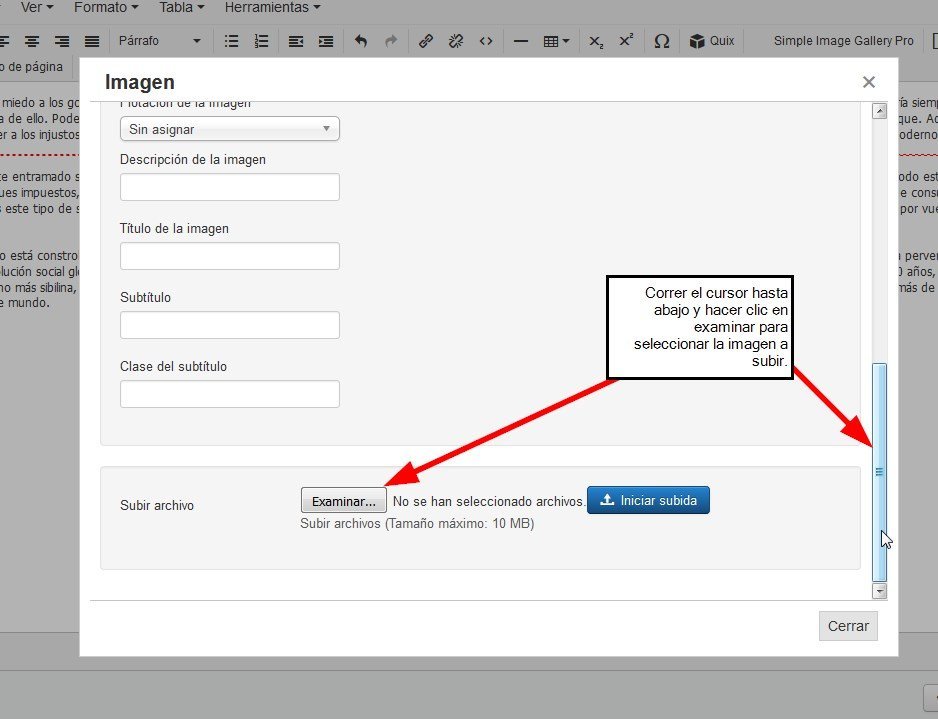Open the Ver menu

36,7
